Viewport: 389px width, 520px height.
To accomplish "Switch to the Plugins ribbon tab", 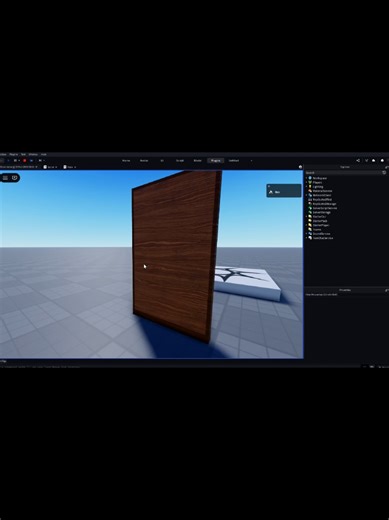I will pyautogui.click(x=215, y=161).
